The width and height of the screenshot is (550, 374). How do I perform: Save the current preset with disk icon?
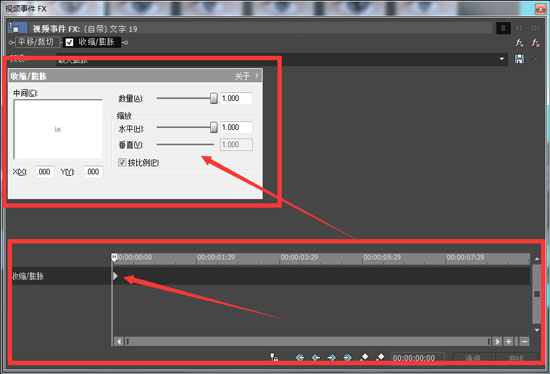519,59
